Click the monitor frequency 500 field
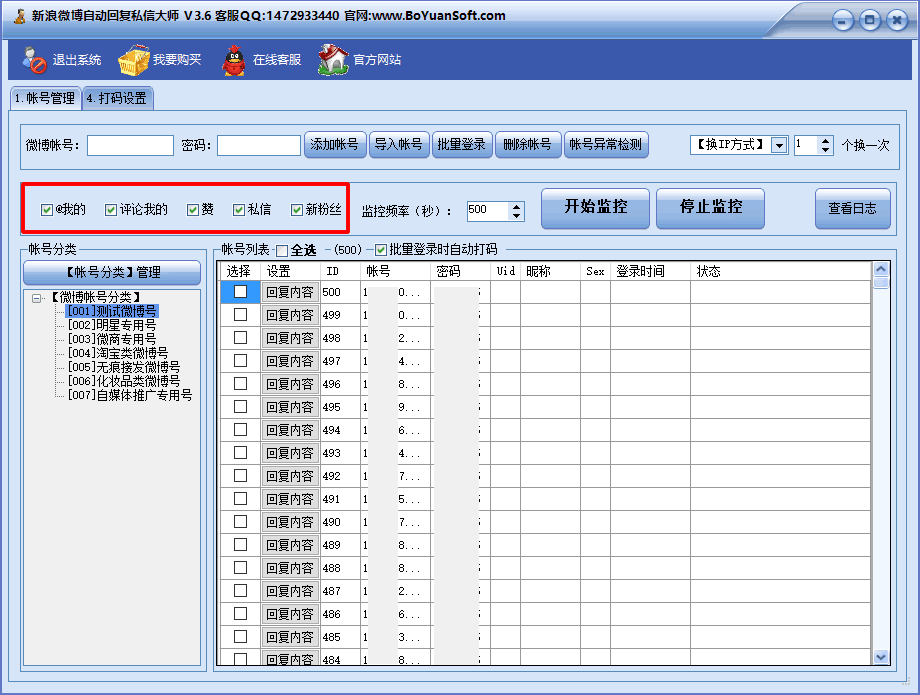920x695 pixels. (x=488, y=211)
